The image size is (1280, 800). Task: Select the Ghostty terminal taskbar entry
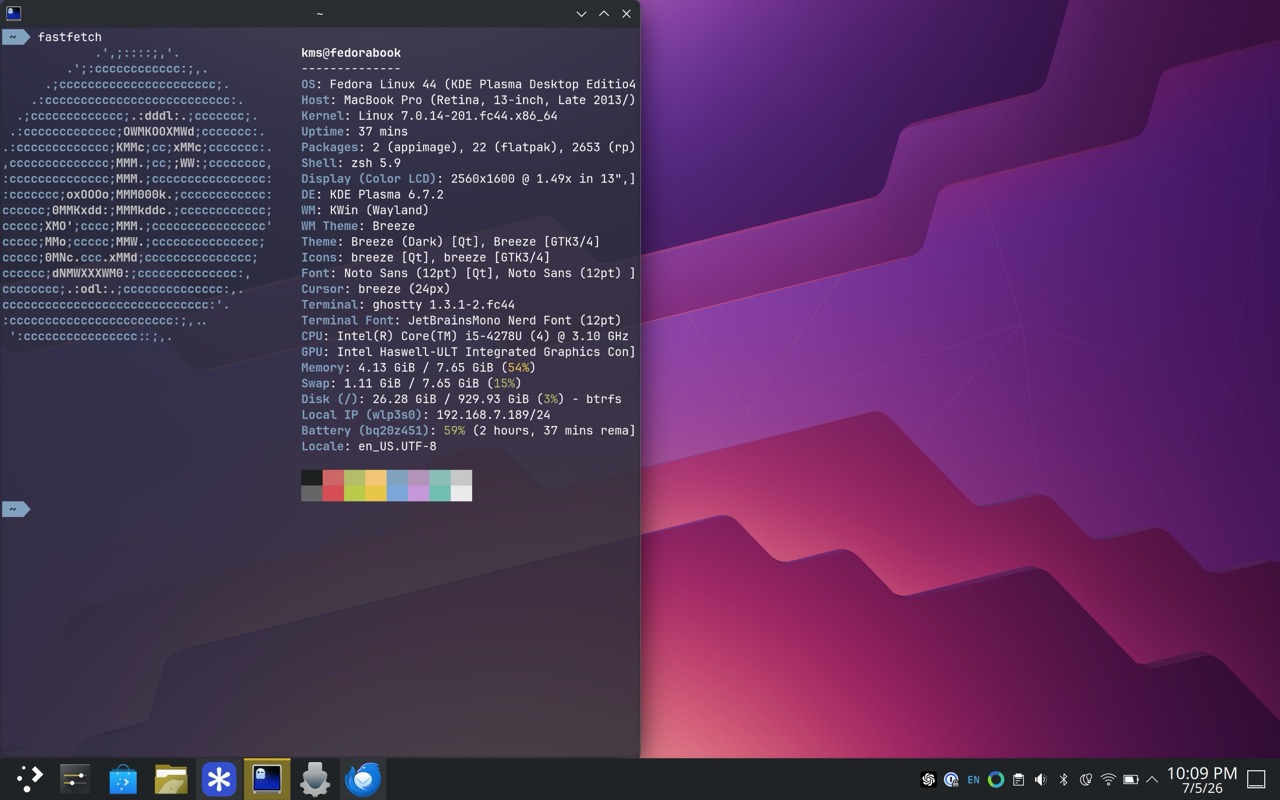[267, 779]
